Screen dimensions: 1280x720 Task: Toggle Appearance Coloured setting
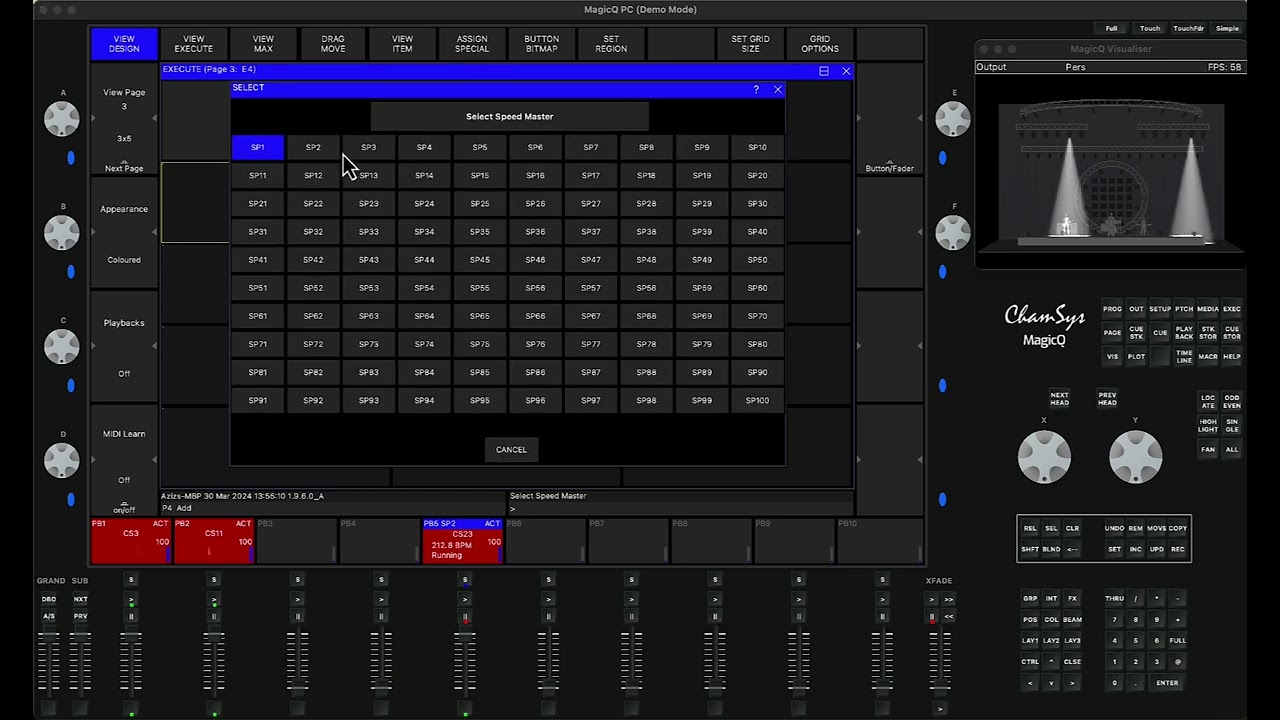point(124,234)
